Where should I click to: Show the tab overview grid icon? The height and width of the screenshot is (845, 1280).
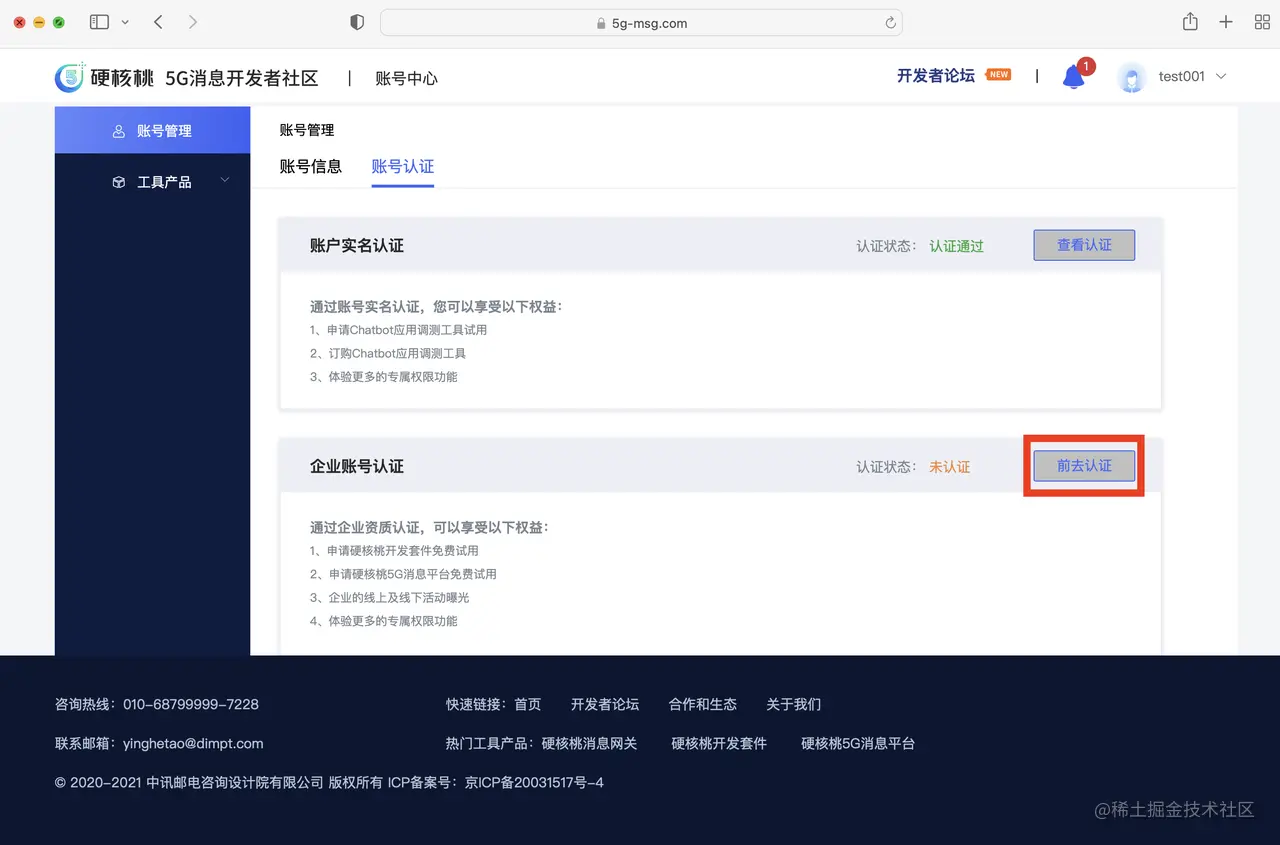pos(1262,22)
